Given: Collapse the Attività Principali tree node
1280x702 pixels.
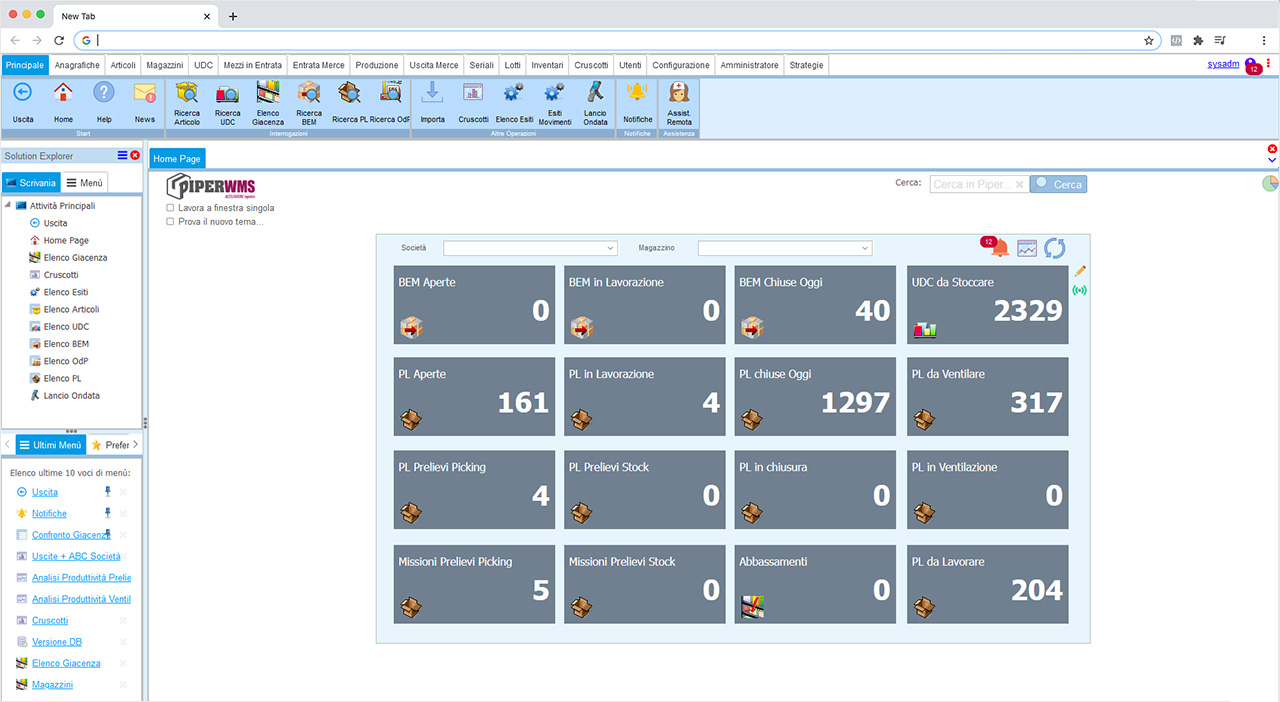Looking at the screenshot, I should tap(8, 206).
